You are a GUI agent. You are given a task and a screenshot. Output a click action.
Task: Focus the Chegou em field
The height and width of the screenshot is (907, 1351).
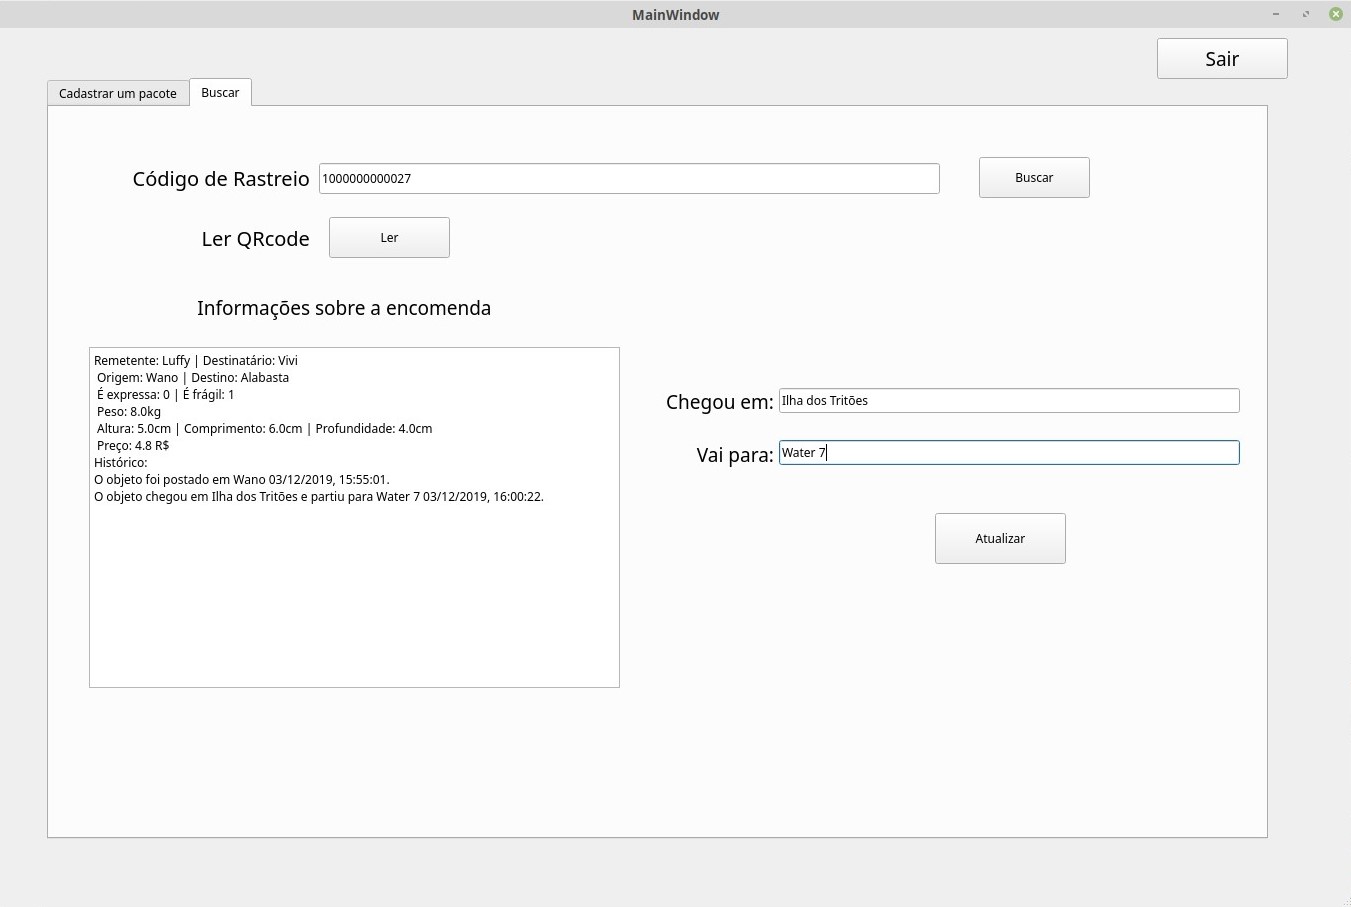tap(1009, 400)
